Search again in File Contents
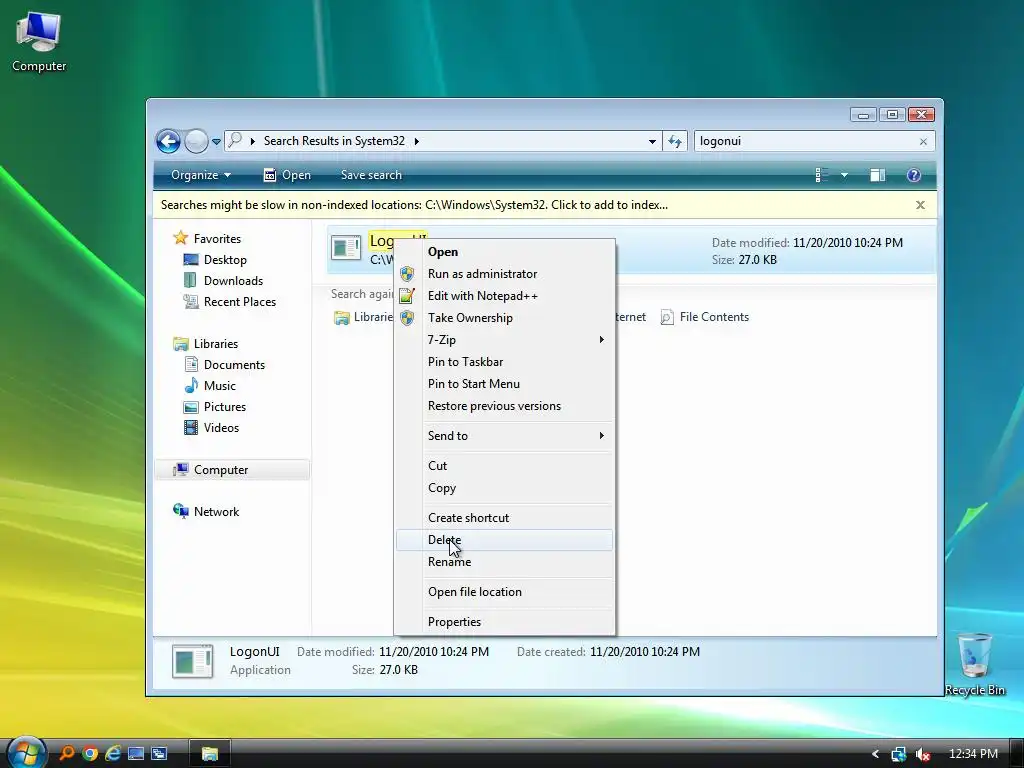 point(705,317)
